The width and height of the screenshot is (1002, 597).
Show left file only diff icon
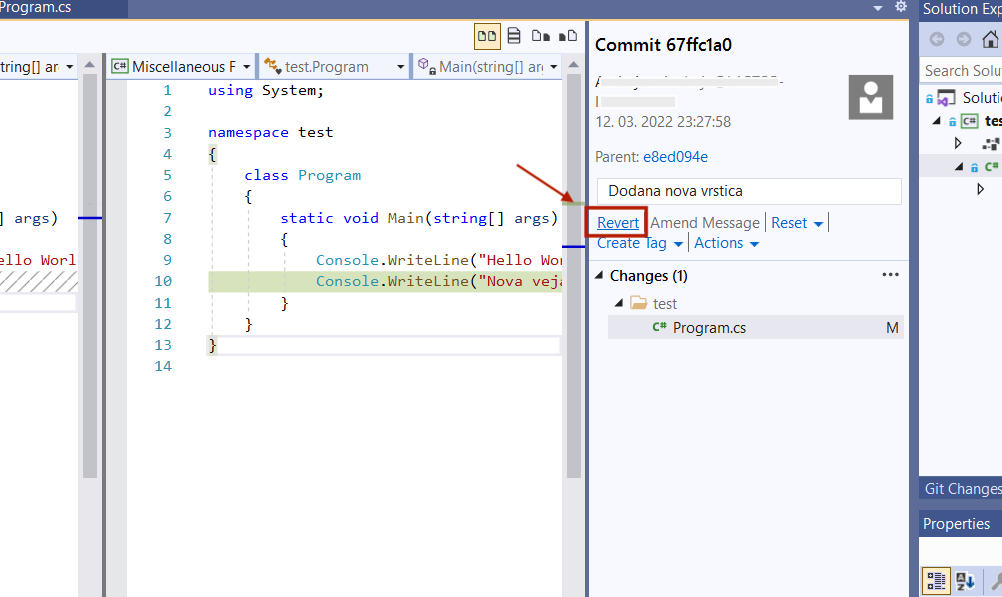pos(541,36)
